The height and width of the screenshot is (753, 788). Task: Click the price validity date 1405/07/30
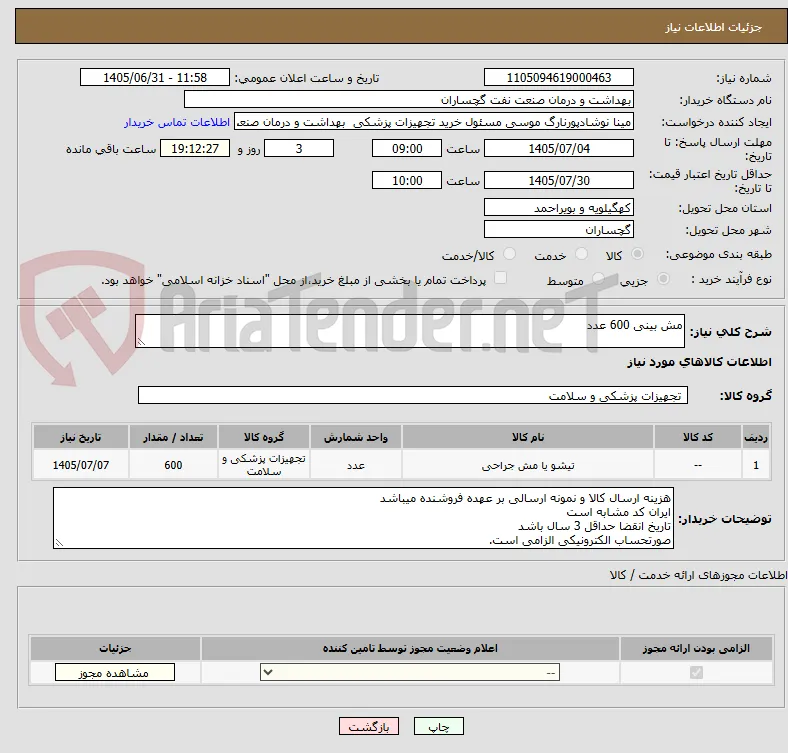(559, 180)
